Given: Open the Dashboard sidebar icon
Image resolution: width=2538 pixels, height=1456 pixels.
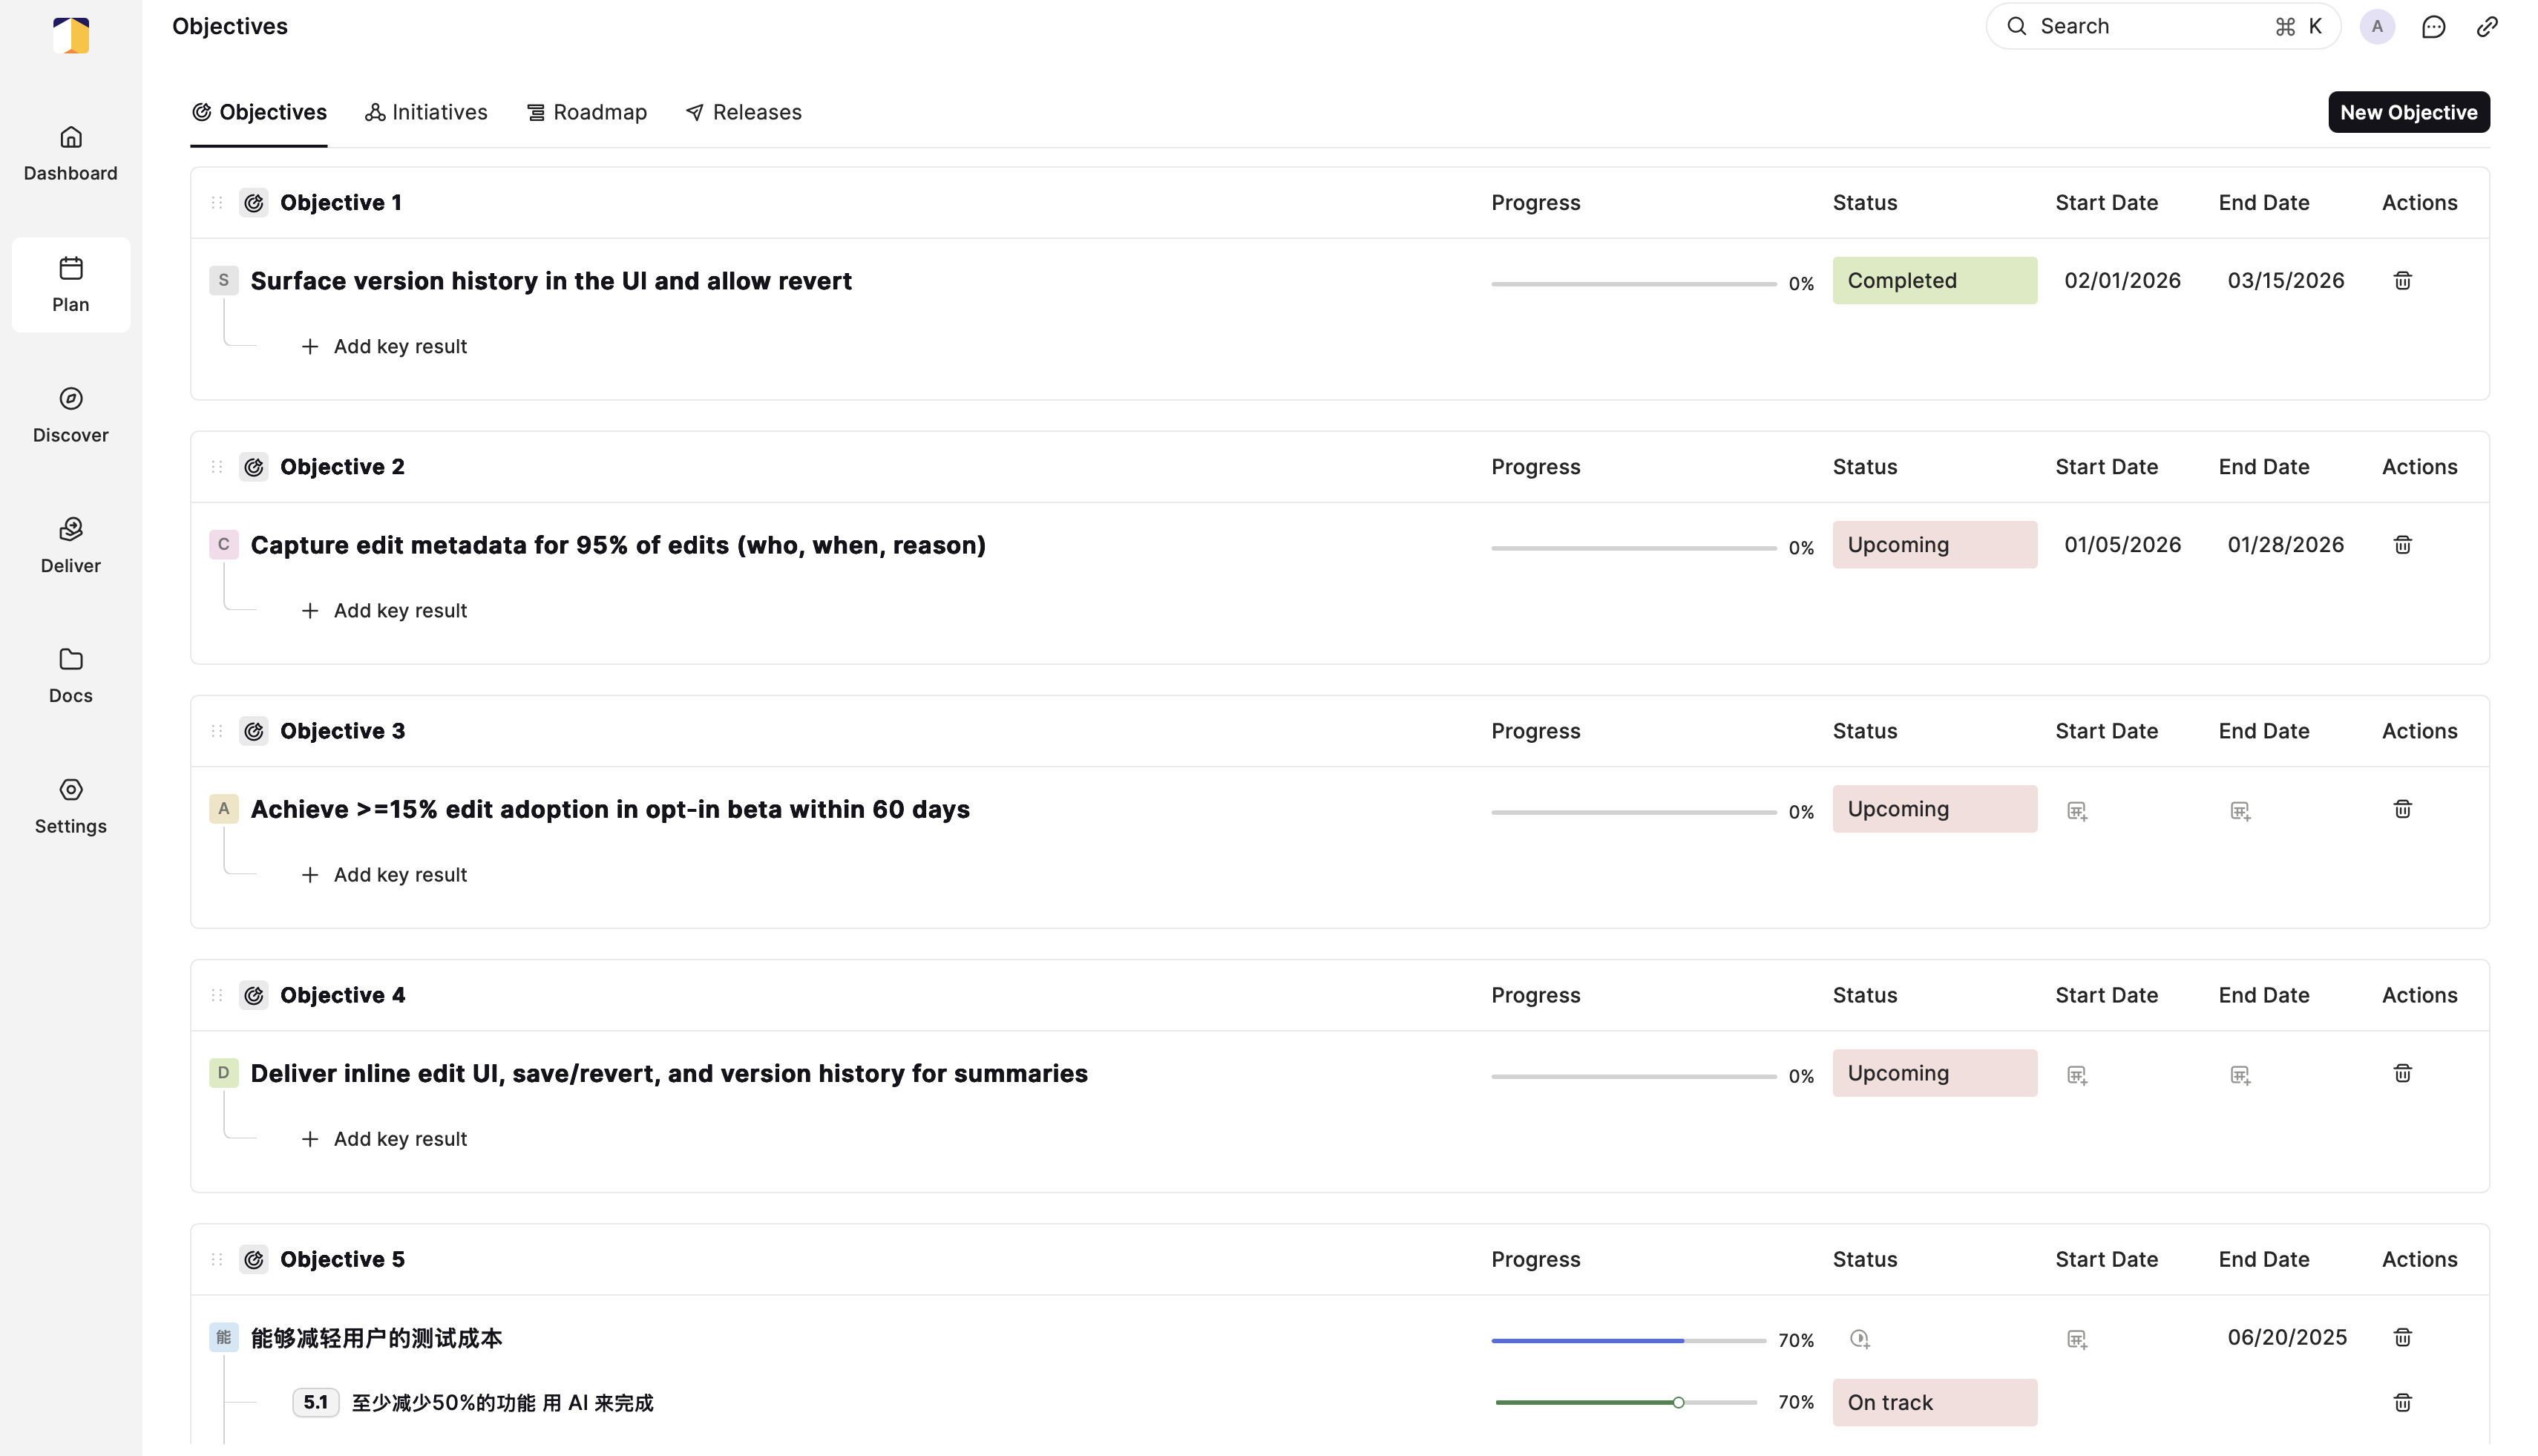Looking at the screenshot, I should click(x=70, y=154).
